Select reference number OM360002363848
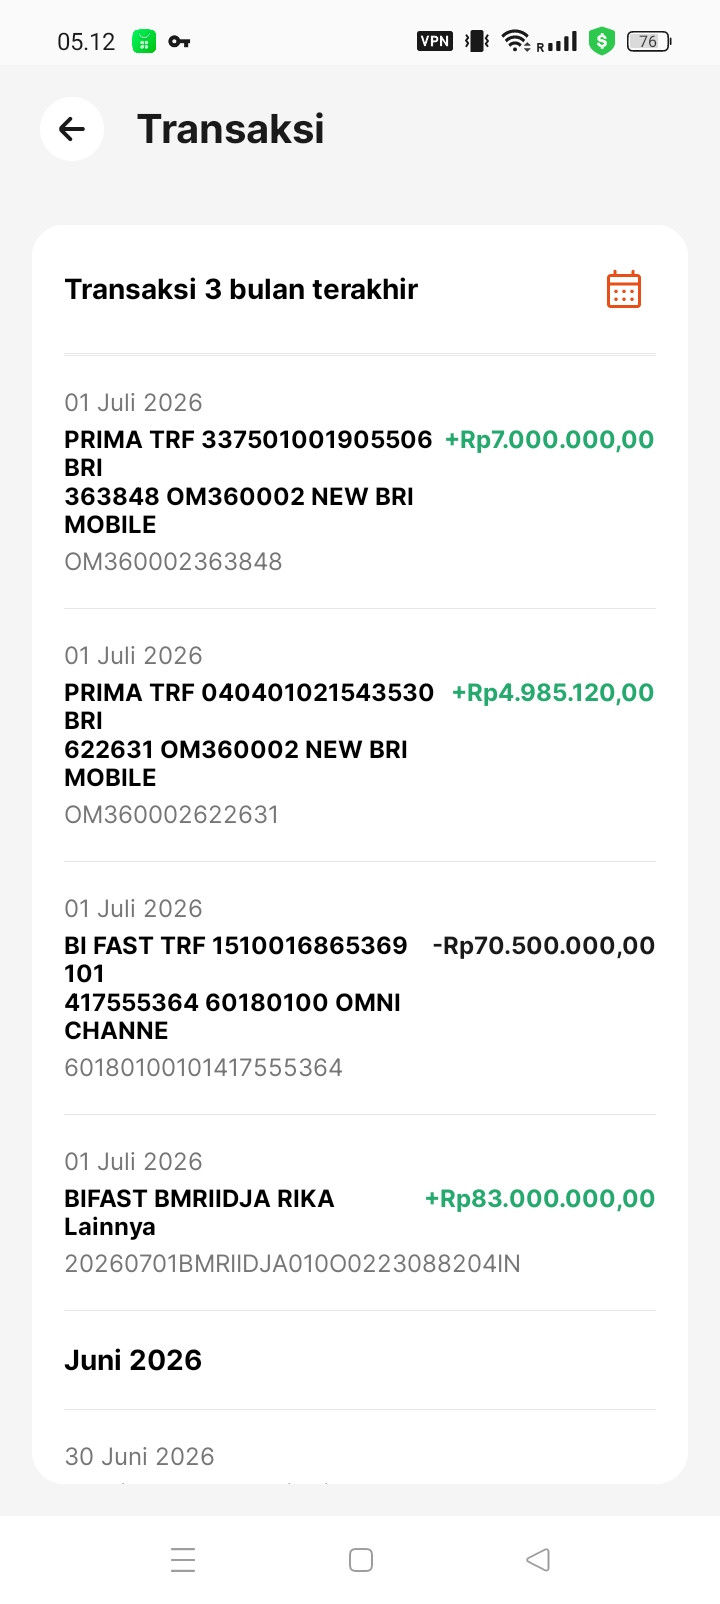 click(x=173, y=562)
